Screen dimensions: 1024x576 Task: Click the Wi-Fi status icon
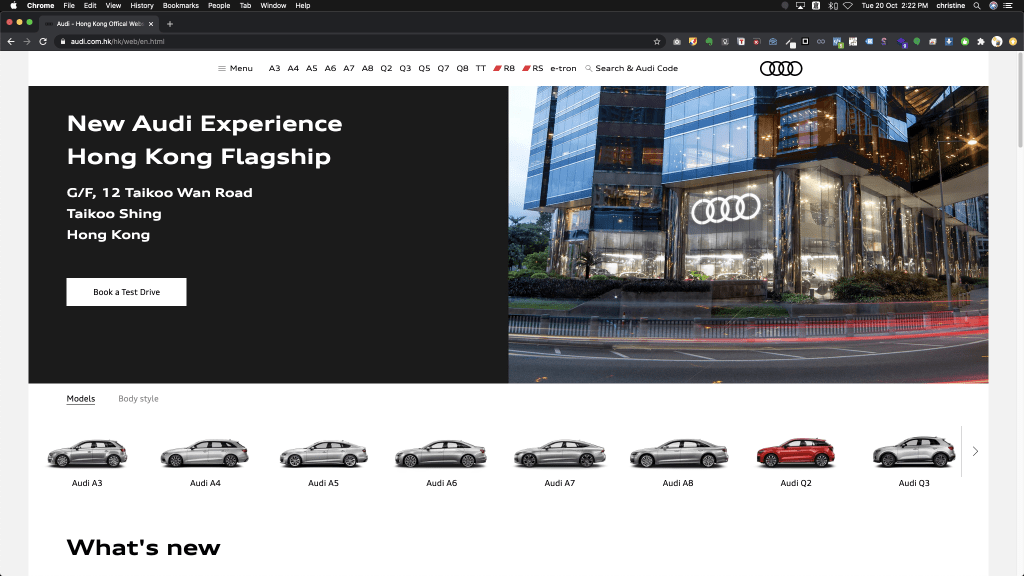pyautogui.click(x=848, y=5)
